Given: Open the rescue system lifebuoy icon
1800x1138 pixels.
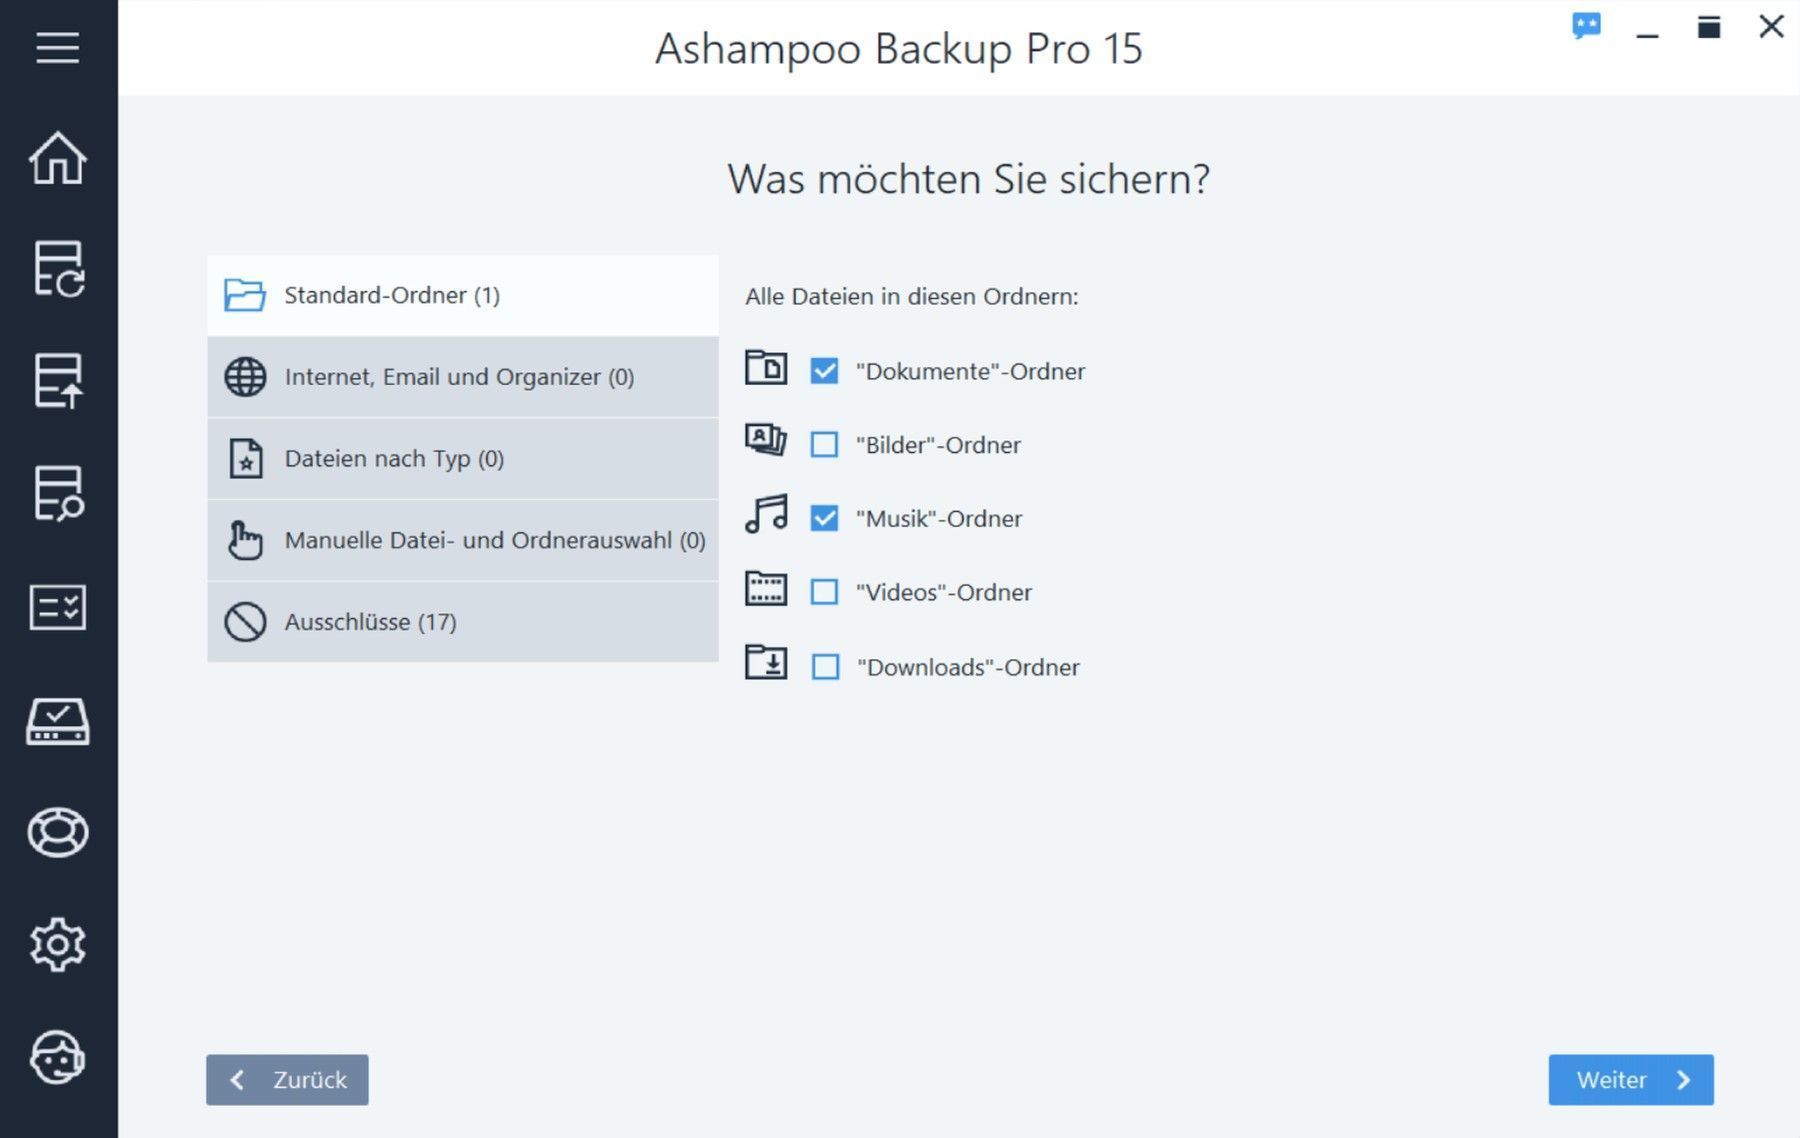Looking at the screenshot, I should point(58,832).
